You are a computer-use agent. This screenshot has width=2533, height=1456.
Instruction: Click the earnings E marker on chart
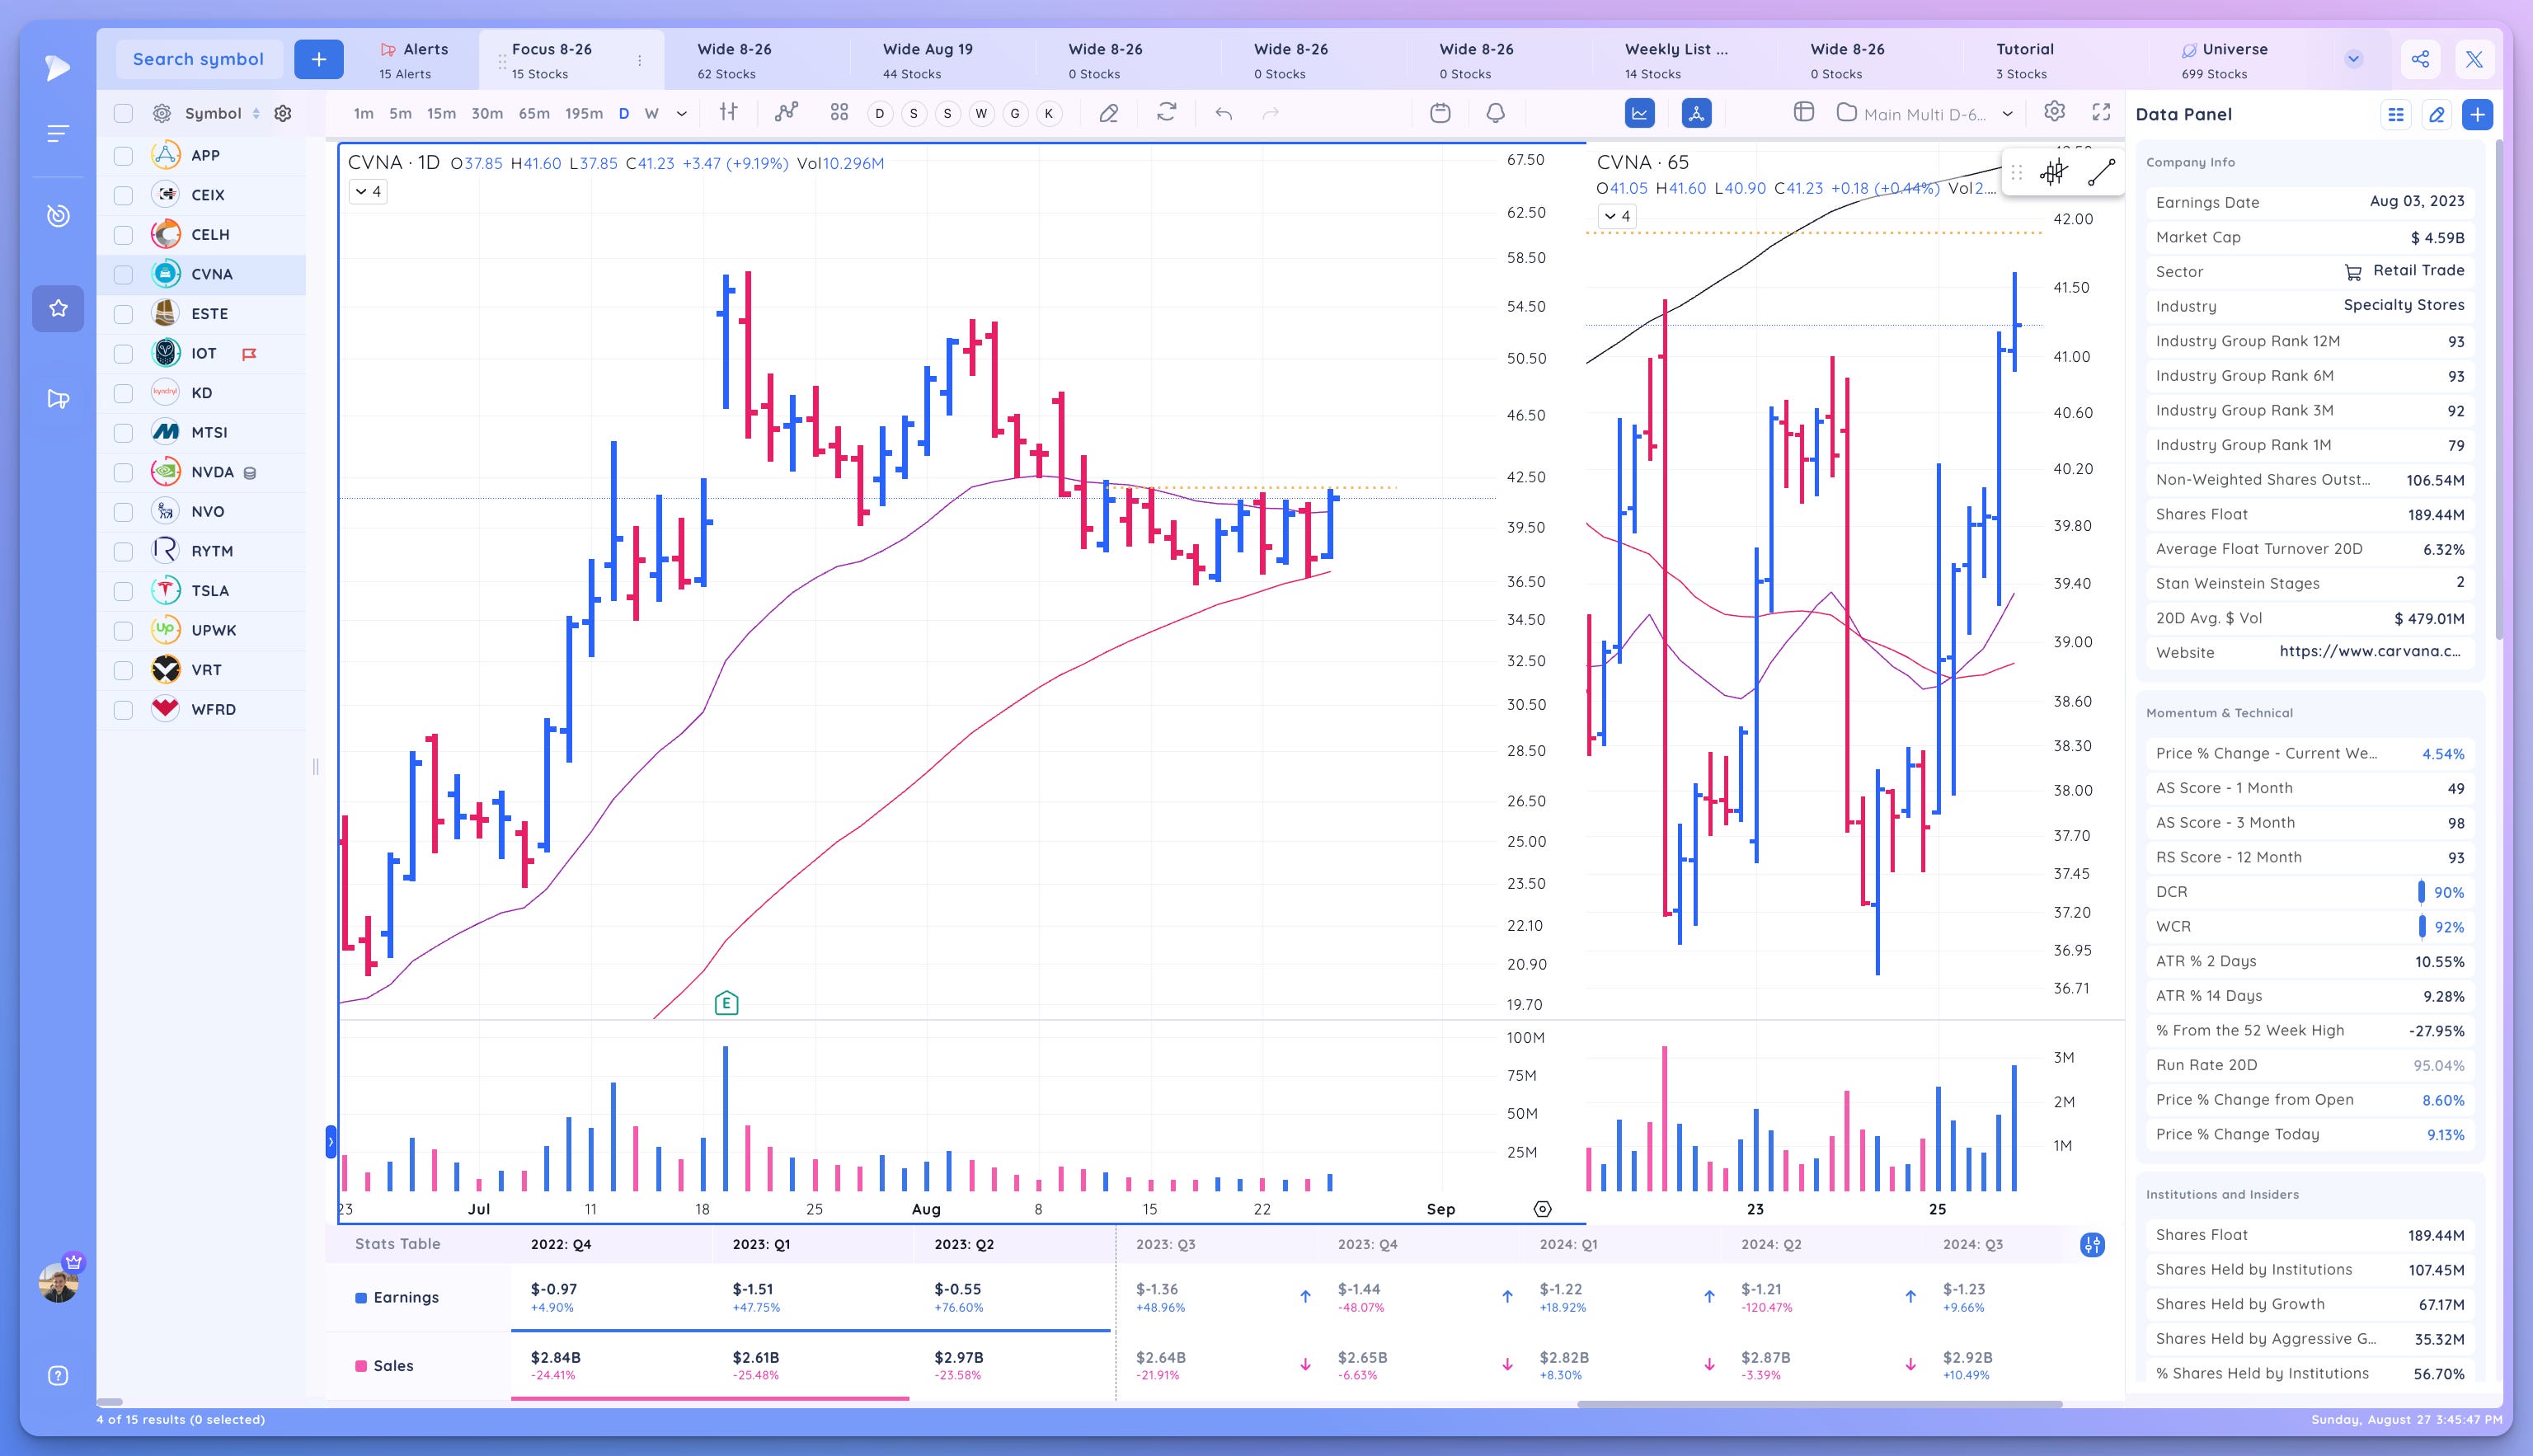click(x=726, y=1003)
